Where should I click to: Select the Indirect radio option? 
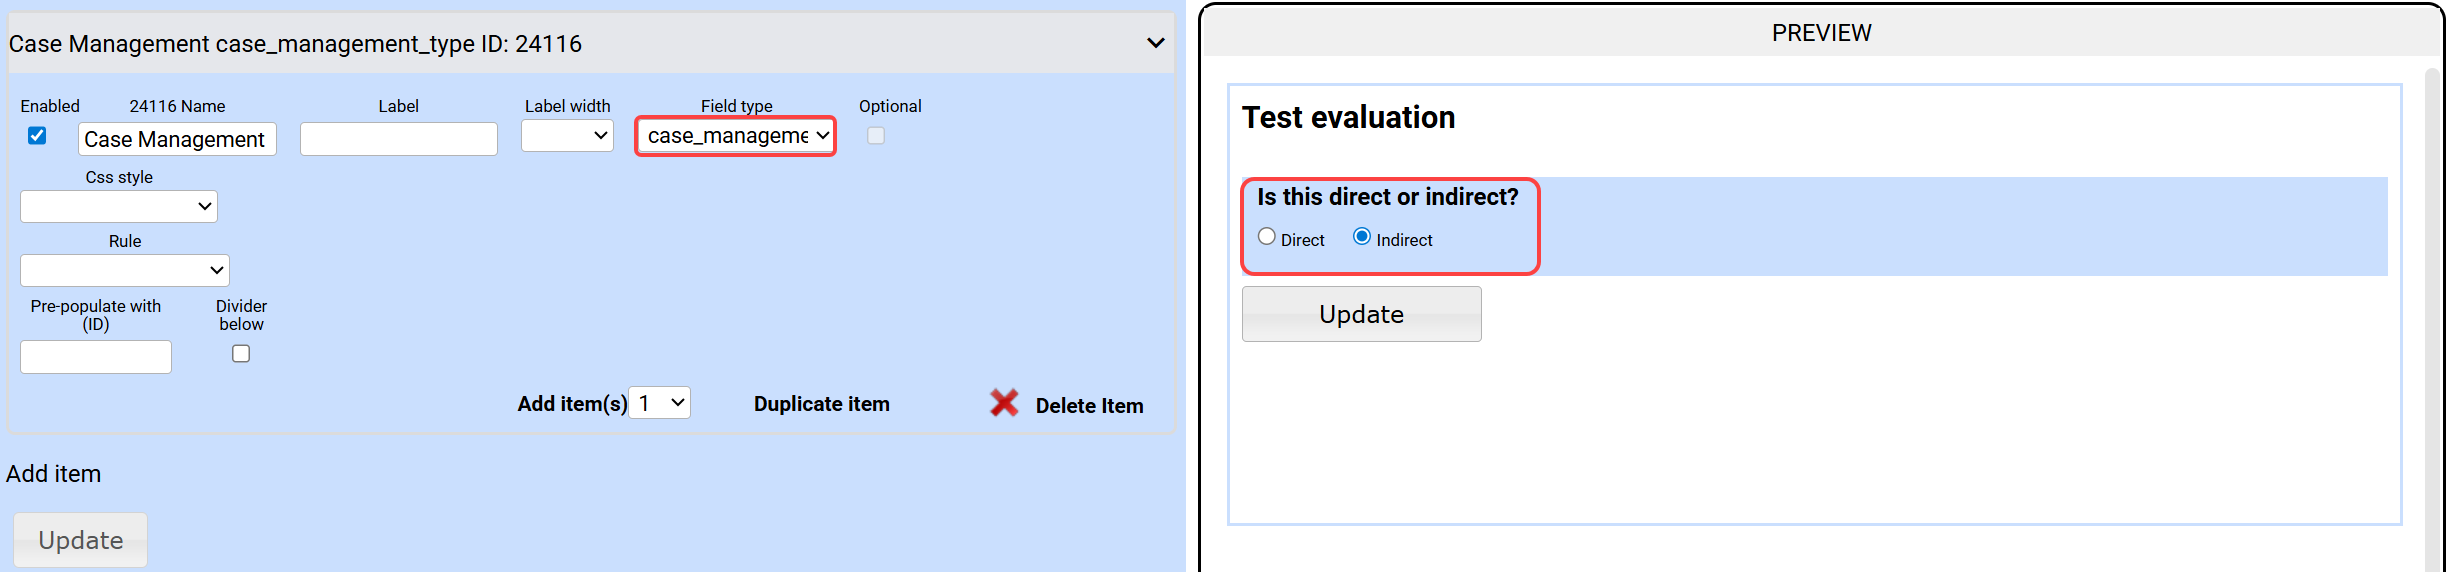click(x=1362, y=237)
